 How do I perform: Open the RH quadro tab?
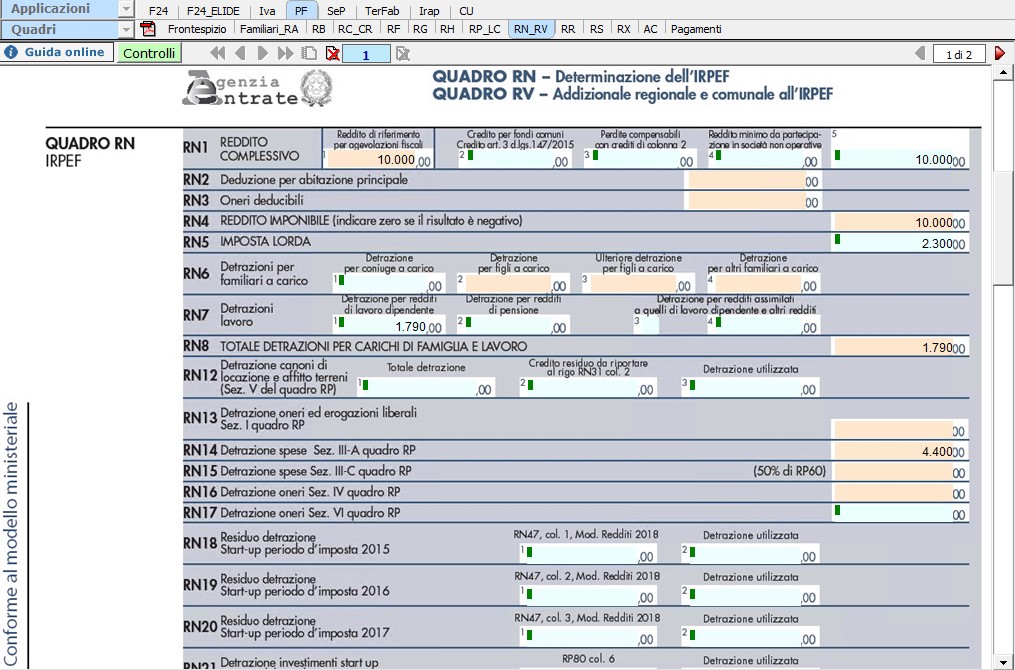(447, 29)
